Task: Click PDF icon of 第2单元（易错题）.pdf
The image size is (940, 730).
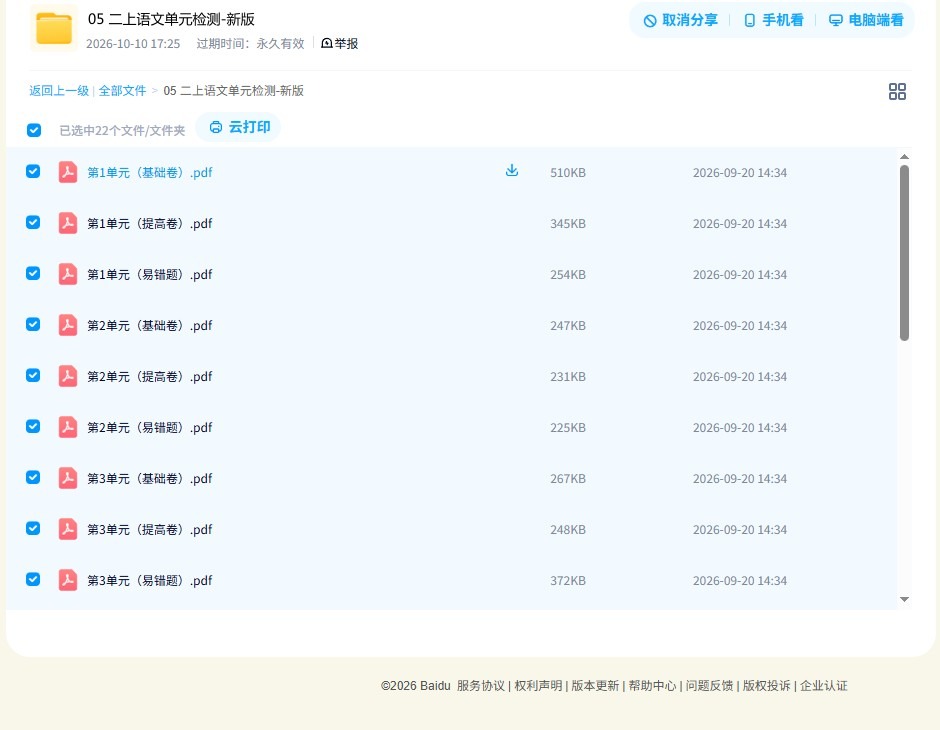Action: [68, 427]
